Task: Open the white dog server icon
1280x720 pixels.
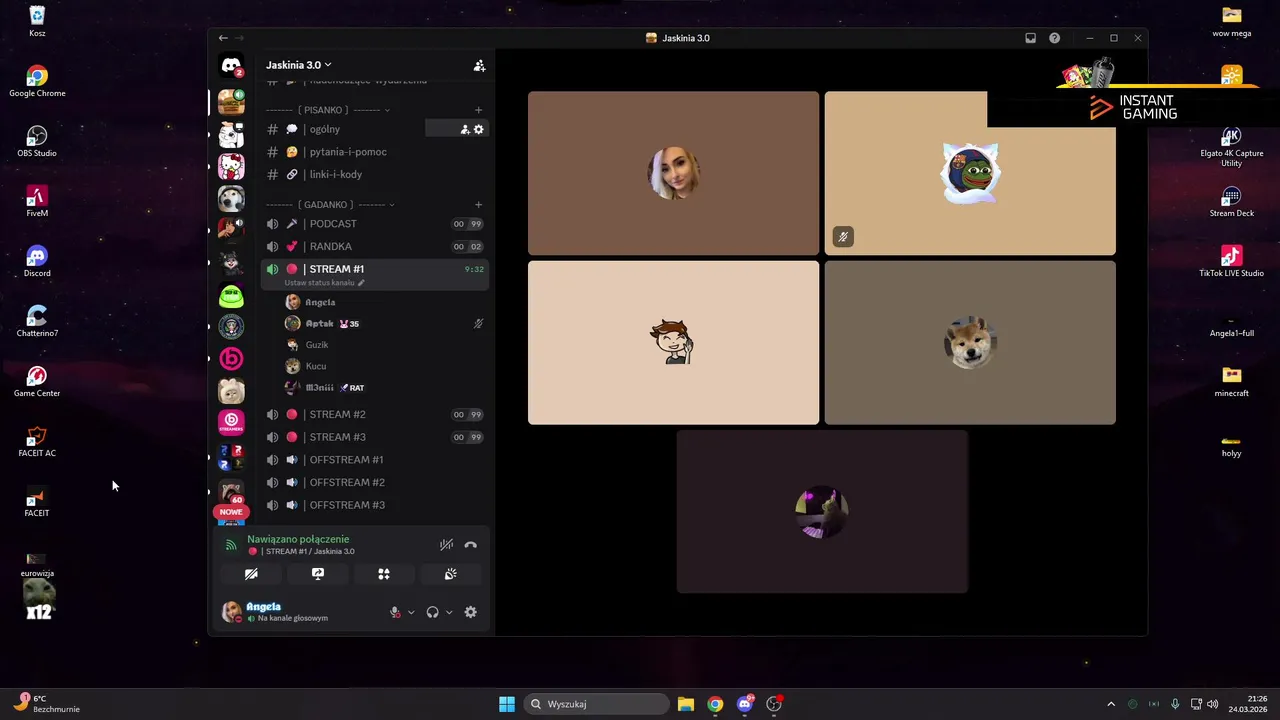Action: point(231,198)
